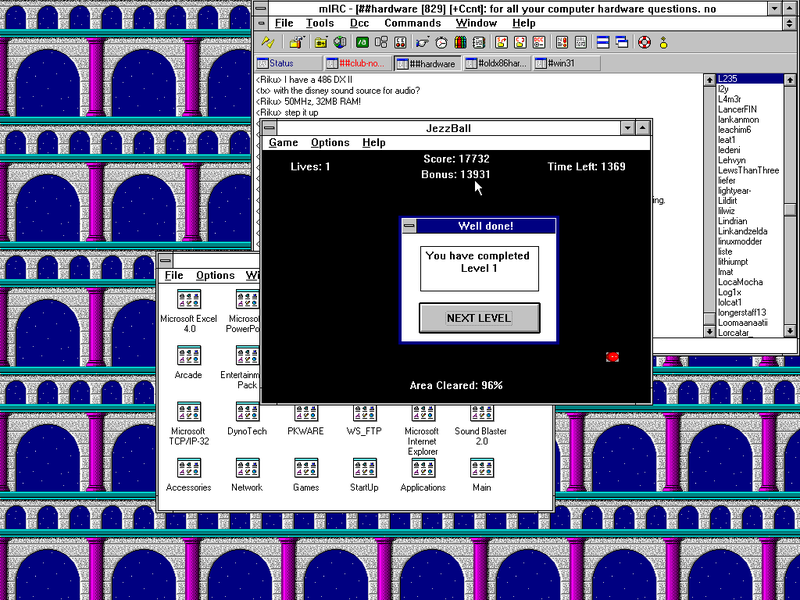Click the pointing hand finger icon
The width and height of the screenshot is (800, 600).
(422, 43)
